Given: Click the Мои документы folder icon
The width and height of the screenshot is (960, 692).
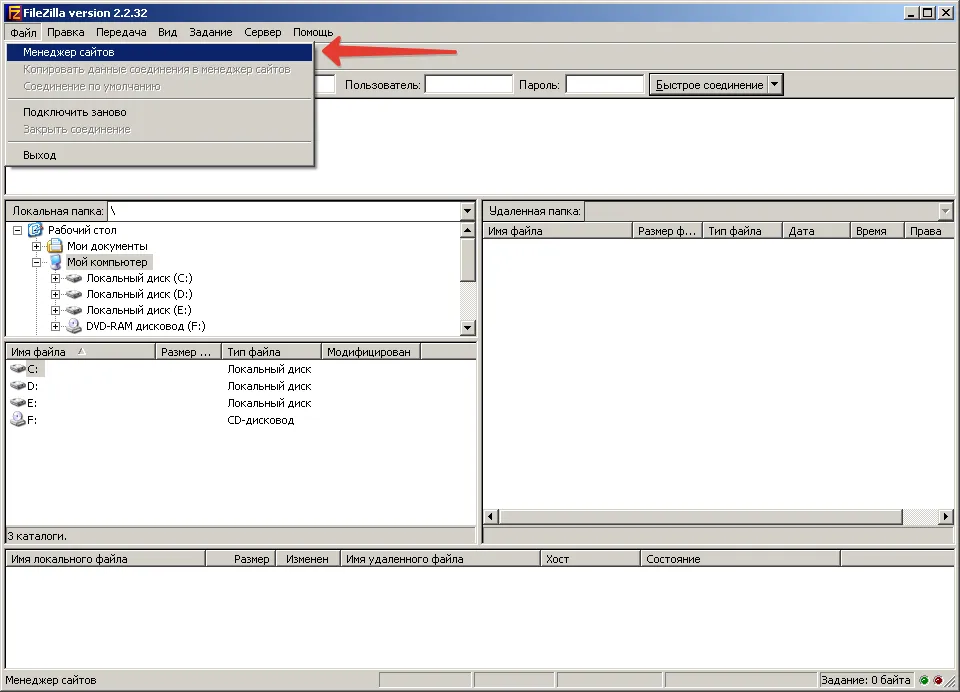Looking at the screenshot, I should pos(55,246).
